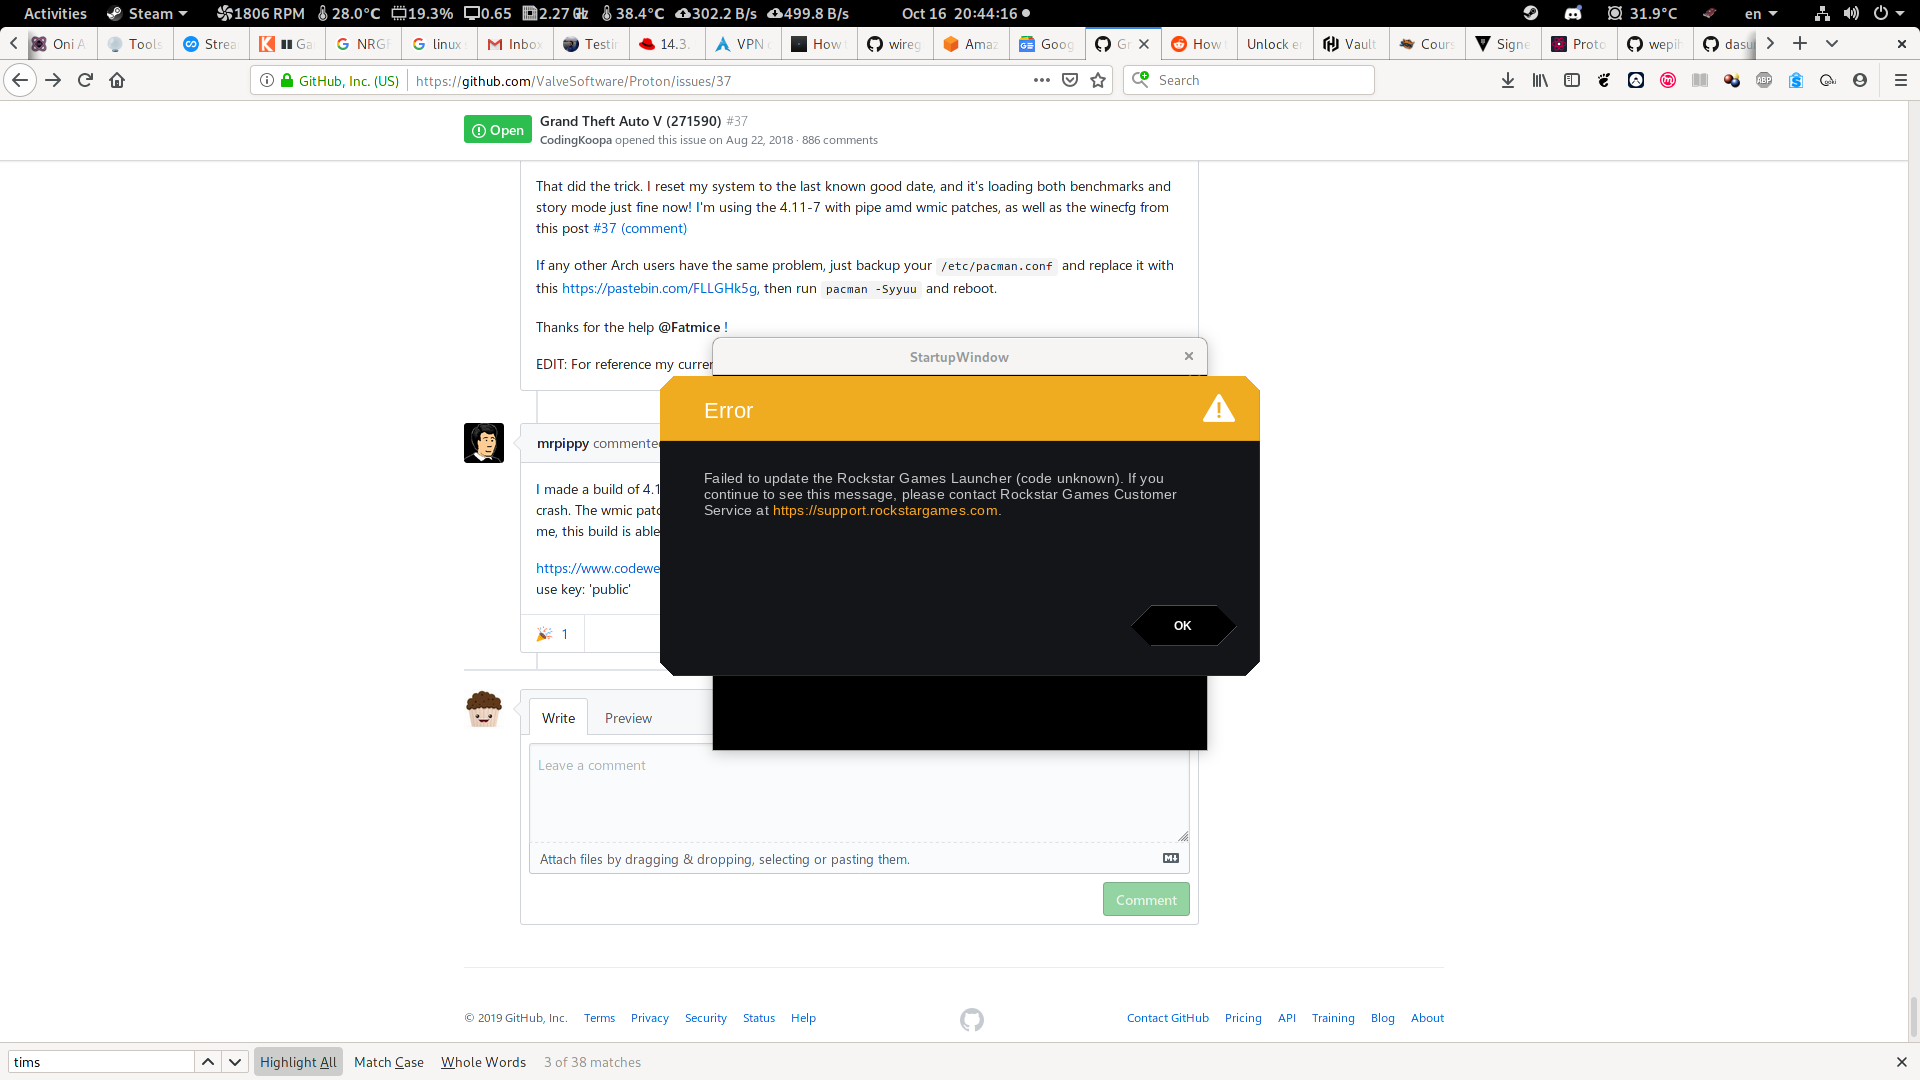
Task: Toggle Whole Words in find bar
Action: tap(483, 1062)
